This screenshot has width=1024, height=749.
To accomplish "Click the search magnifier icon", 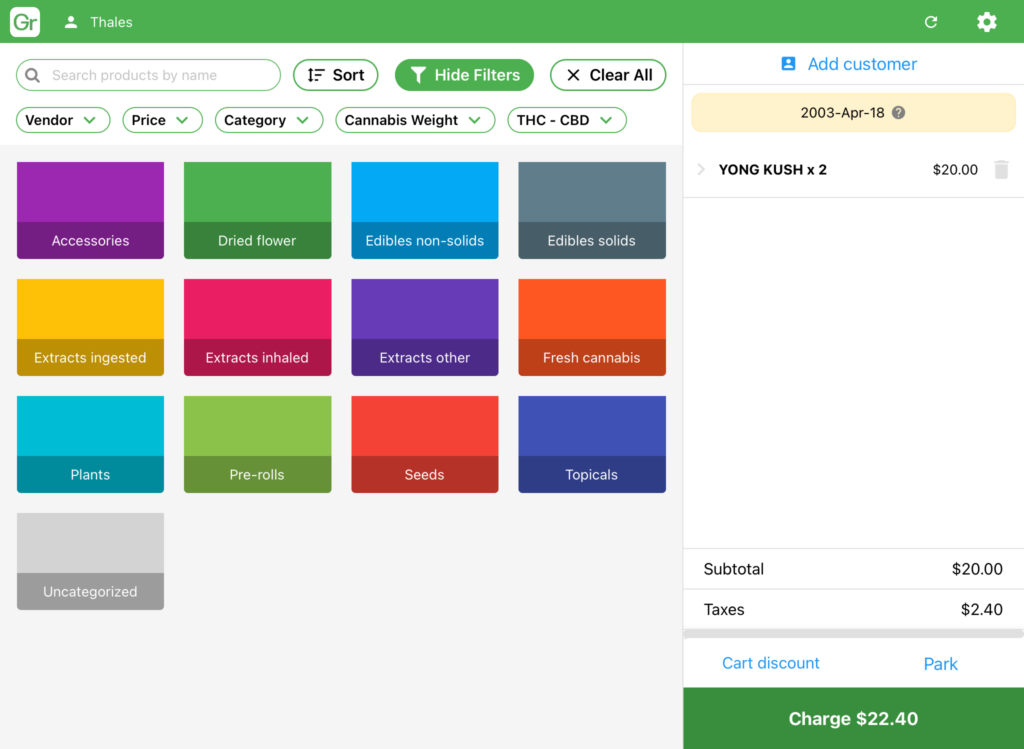I will point(32,75).
